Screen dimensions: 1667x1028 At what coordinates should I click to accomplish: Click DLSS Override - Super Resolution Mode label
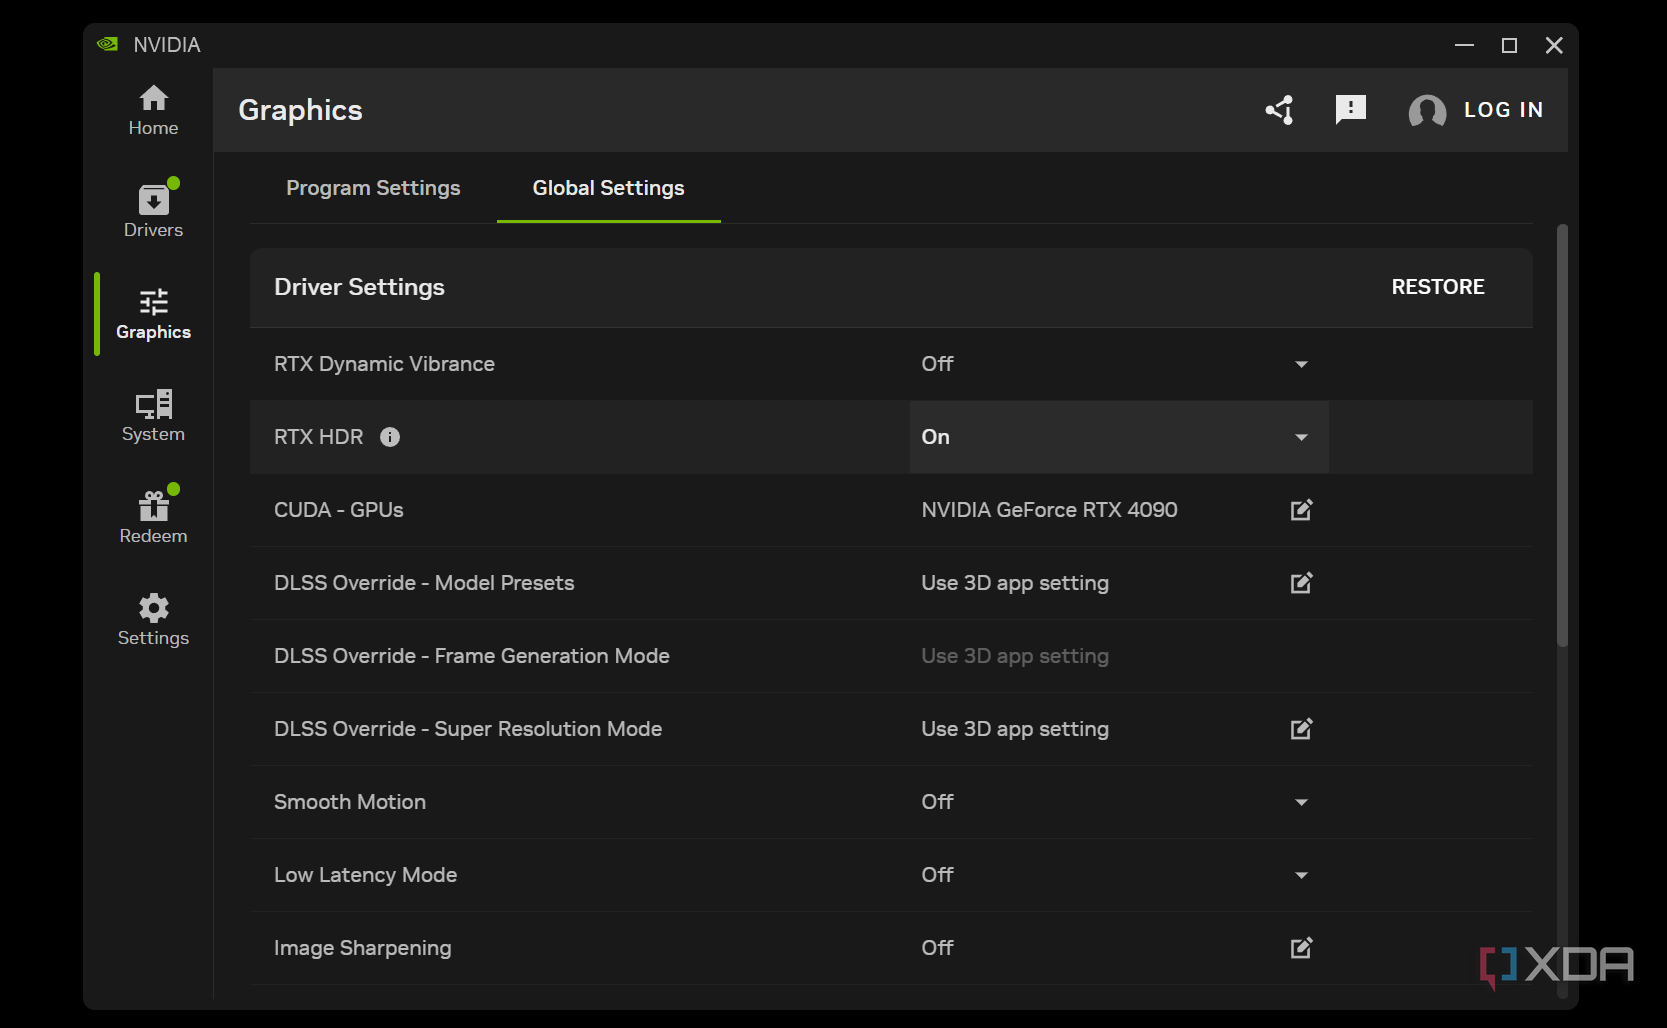coord(468,729)
